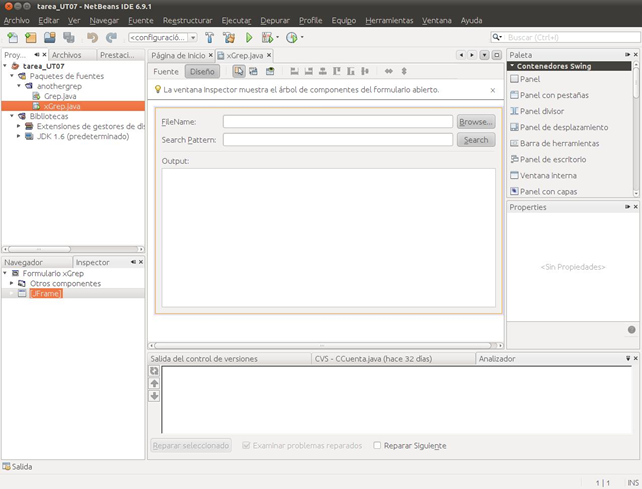Click the Salida button in status bar
The image size is (642, 489).
17,466
